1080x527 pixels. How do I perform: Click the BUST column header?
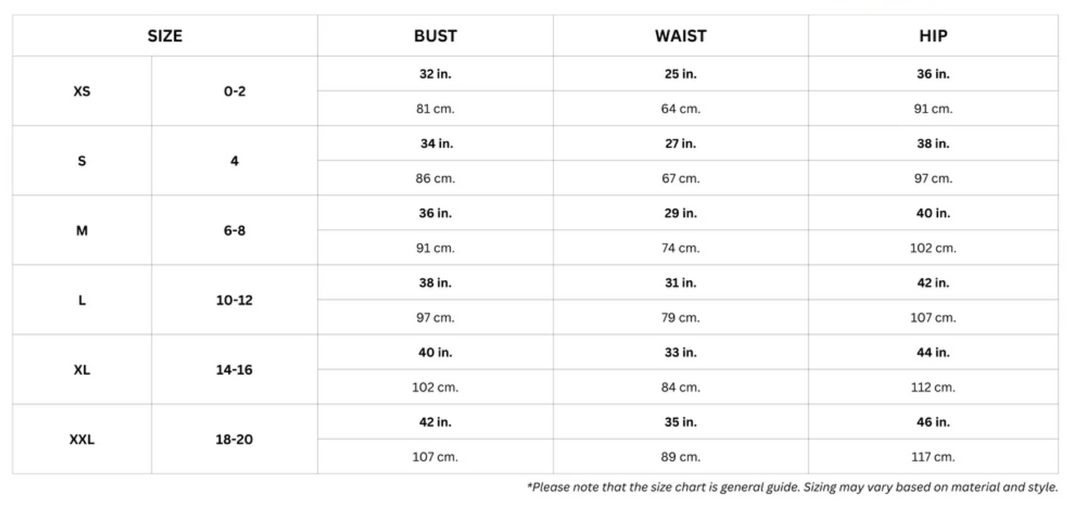click(435, 36)
